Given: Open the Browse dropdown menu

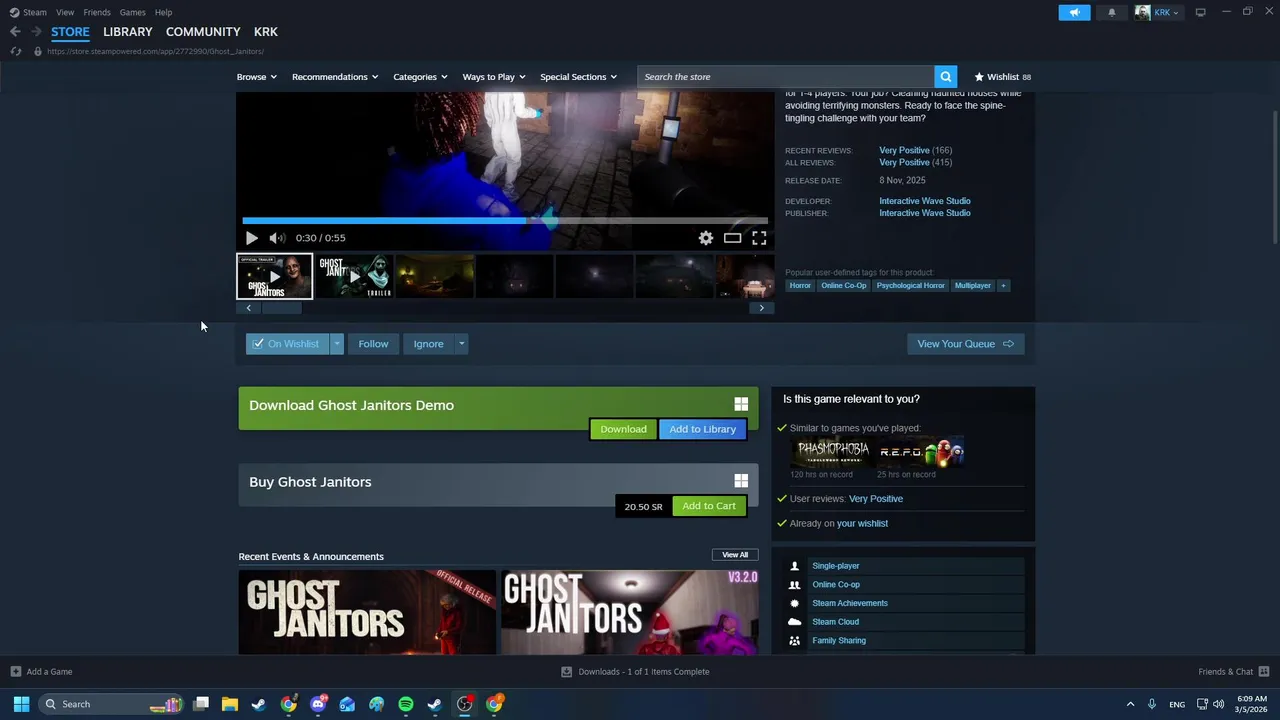Looking at the screenshot, I should [x=257, y=77].
